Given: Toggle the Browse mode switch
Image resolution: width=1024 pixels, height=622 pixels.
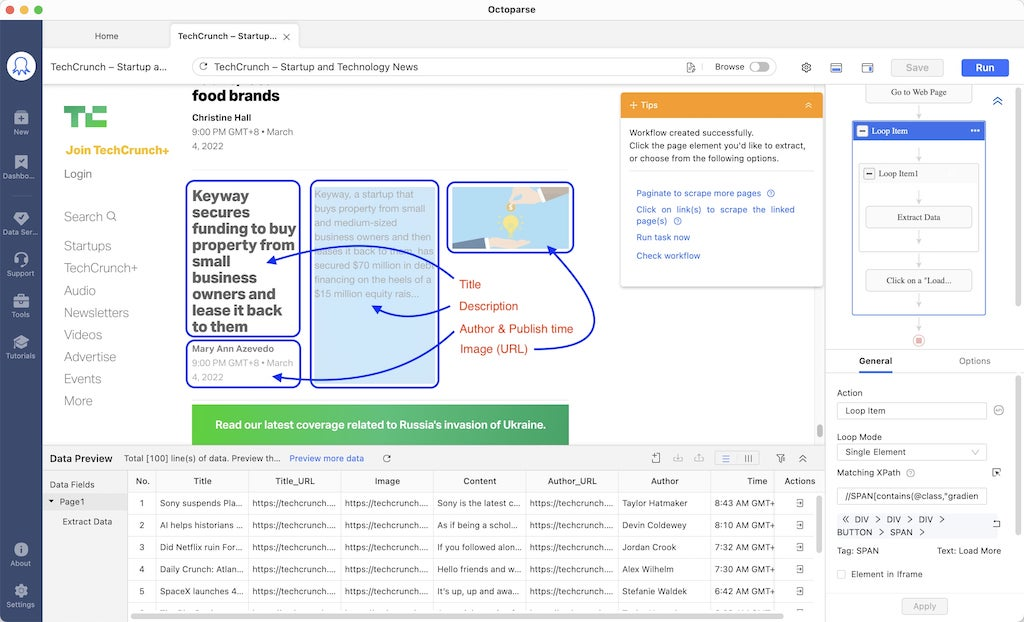Looking at the screenshot, I should coord(759,67).
